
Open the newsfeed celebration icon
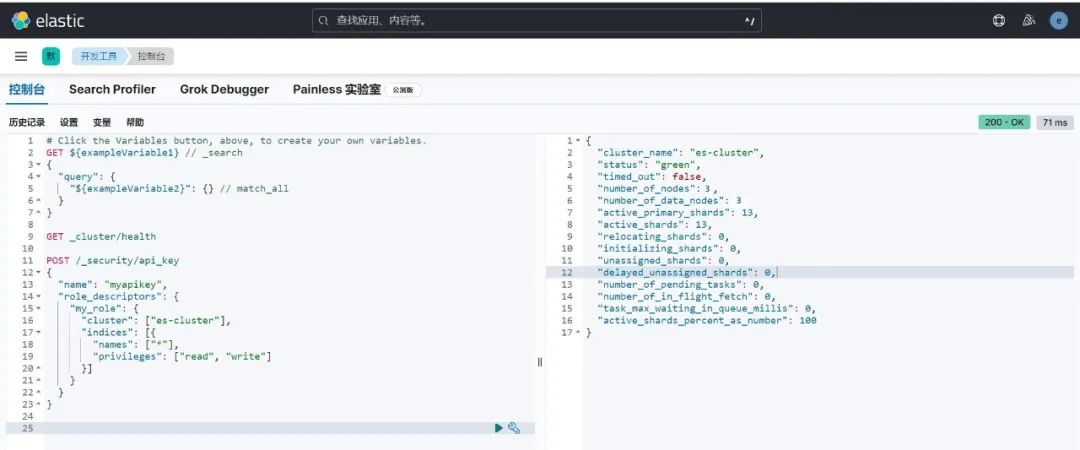(1029, 21)
